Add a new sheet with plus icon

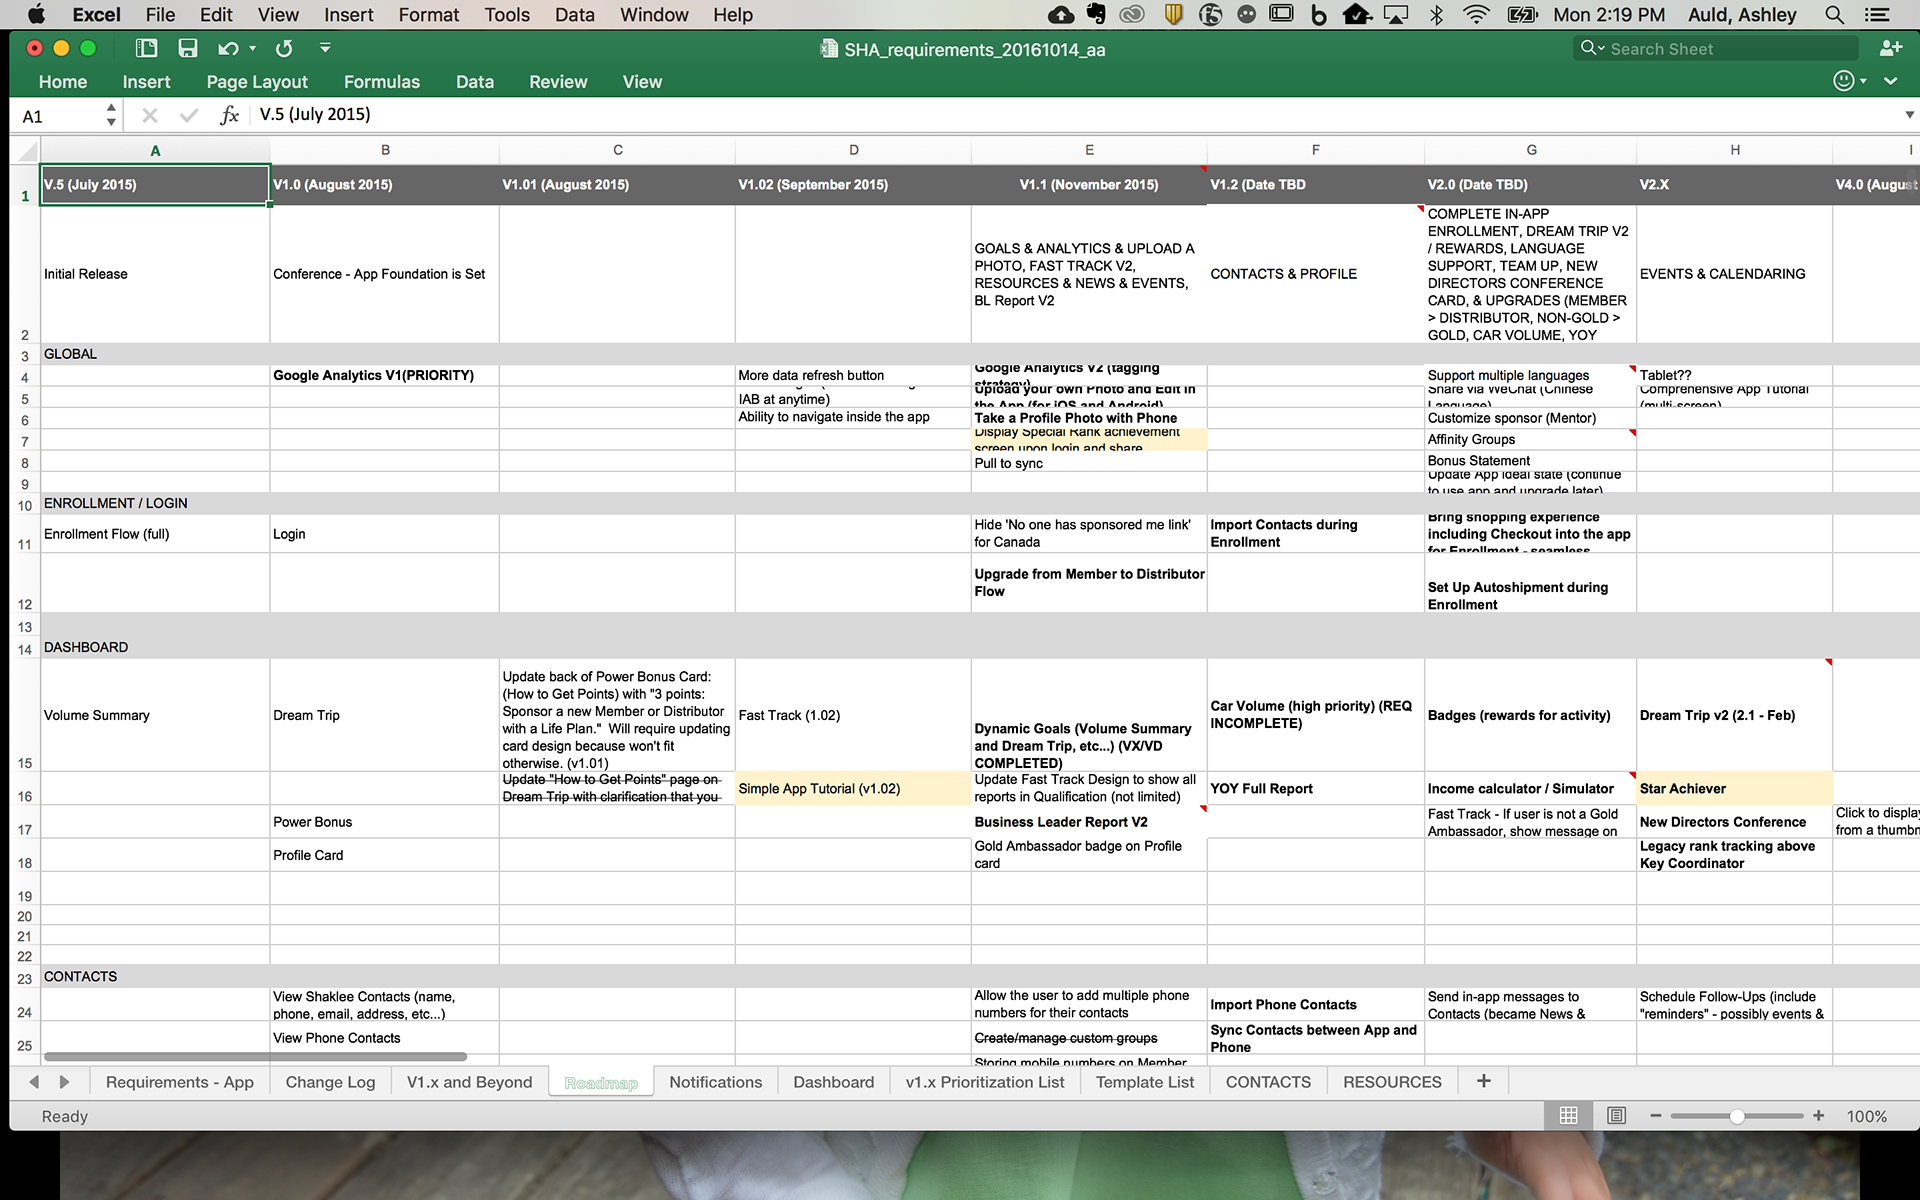pos(1483,1081)
